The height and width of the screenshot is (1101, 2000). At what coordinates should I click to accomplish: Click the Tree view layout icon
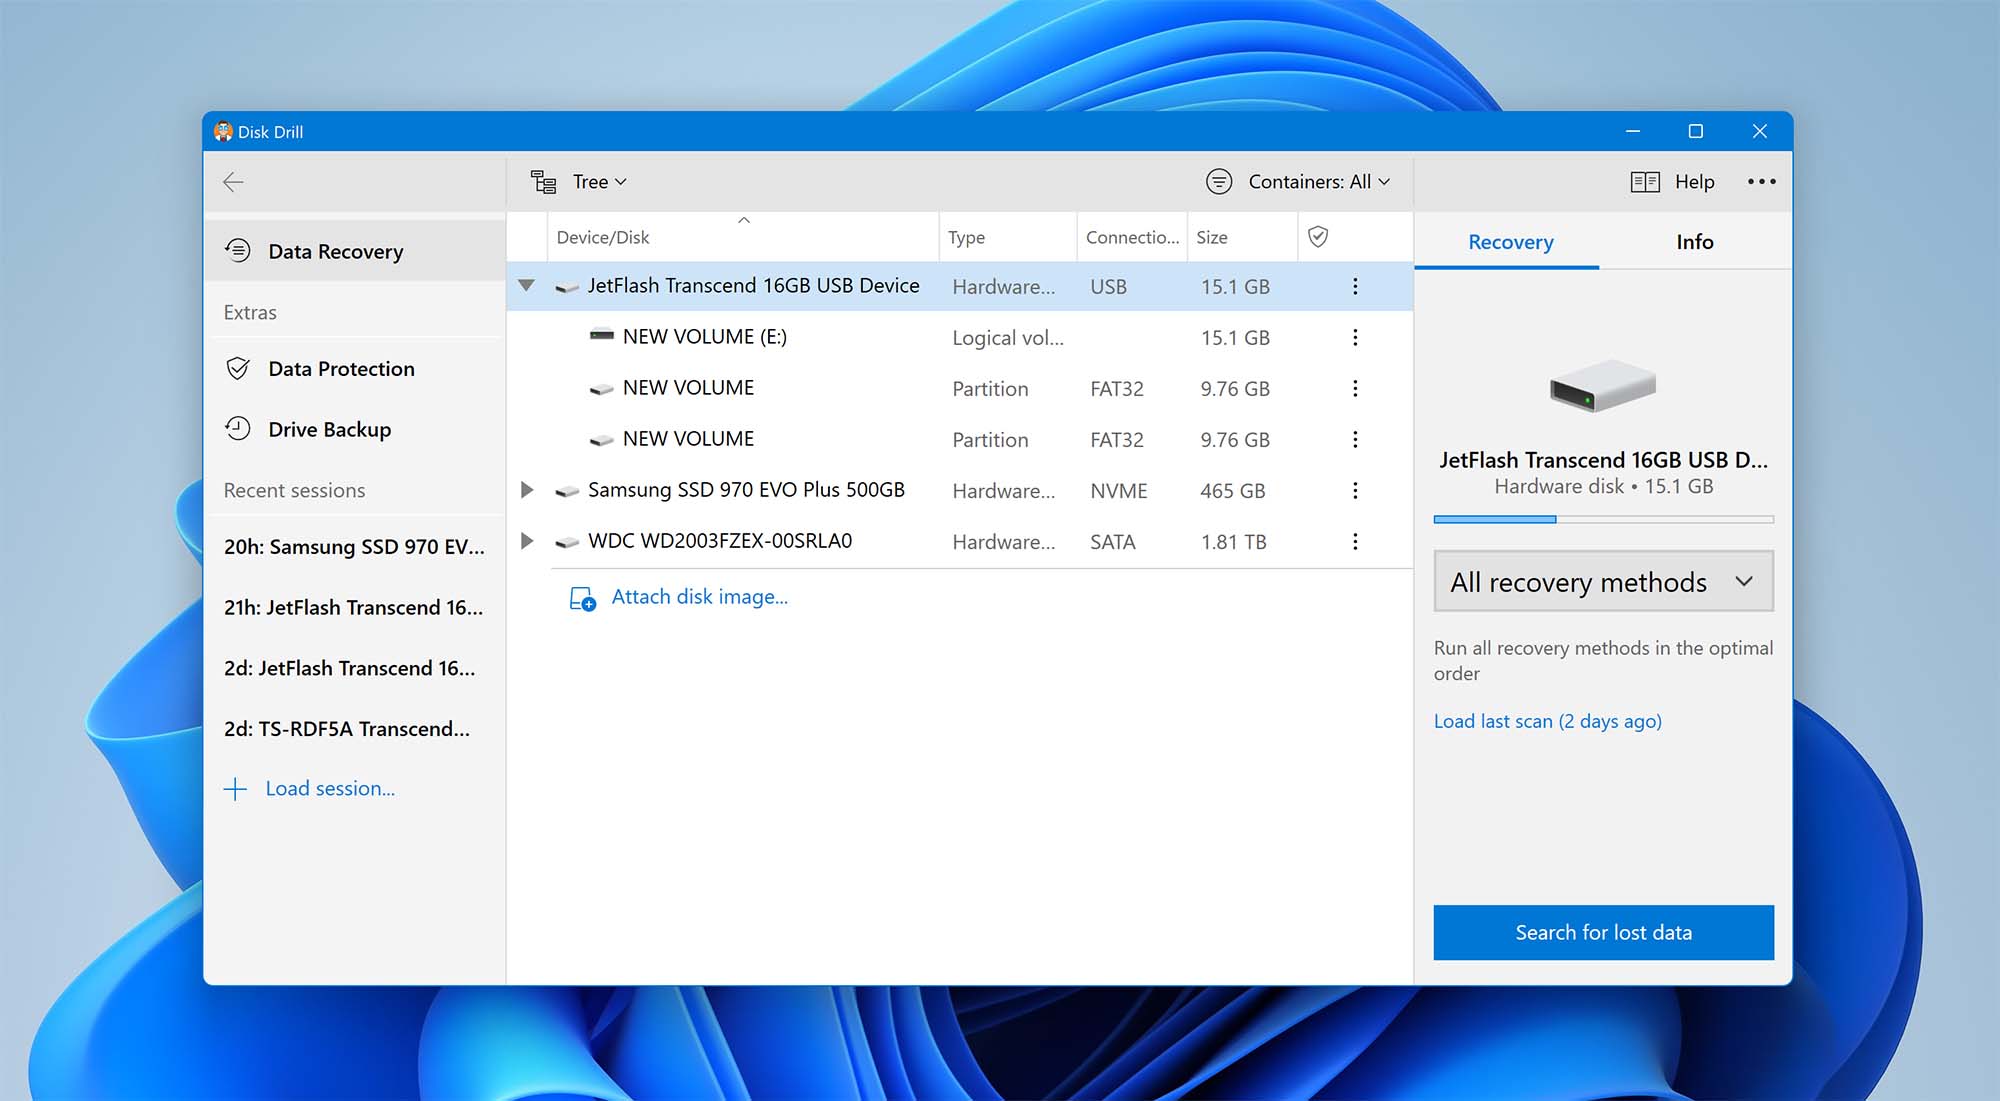click(x=542, y=180)
